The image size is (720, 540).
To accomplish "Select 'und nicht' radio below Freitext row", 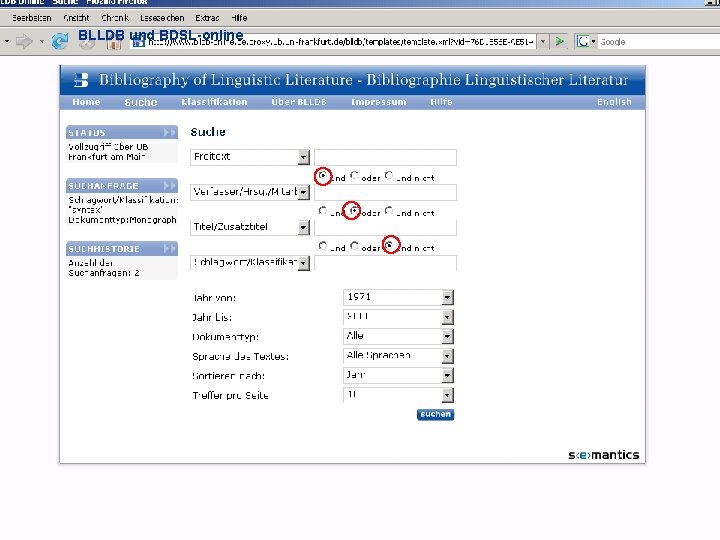I will pos(389,175).
